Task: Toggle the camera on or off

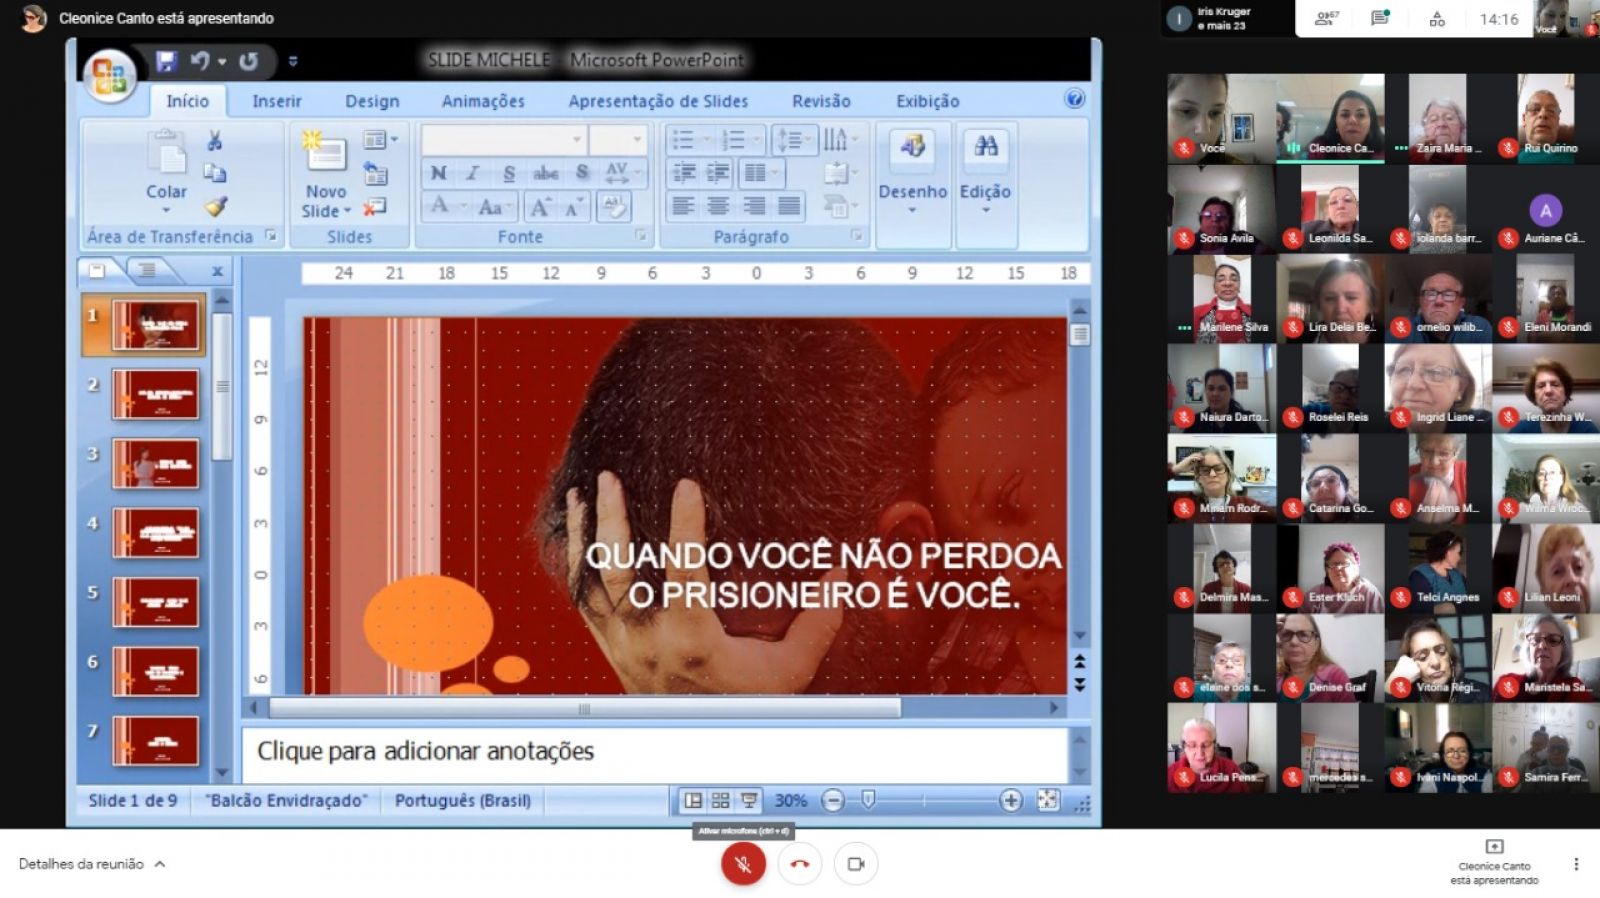Action: [x=855, y=864]
